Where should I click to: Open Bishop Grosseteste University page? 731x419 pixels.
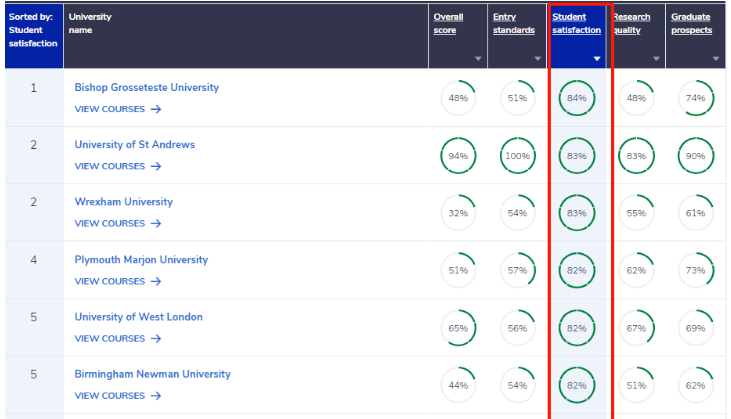146,88
